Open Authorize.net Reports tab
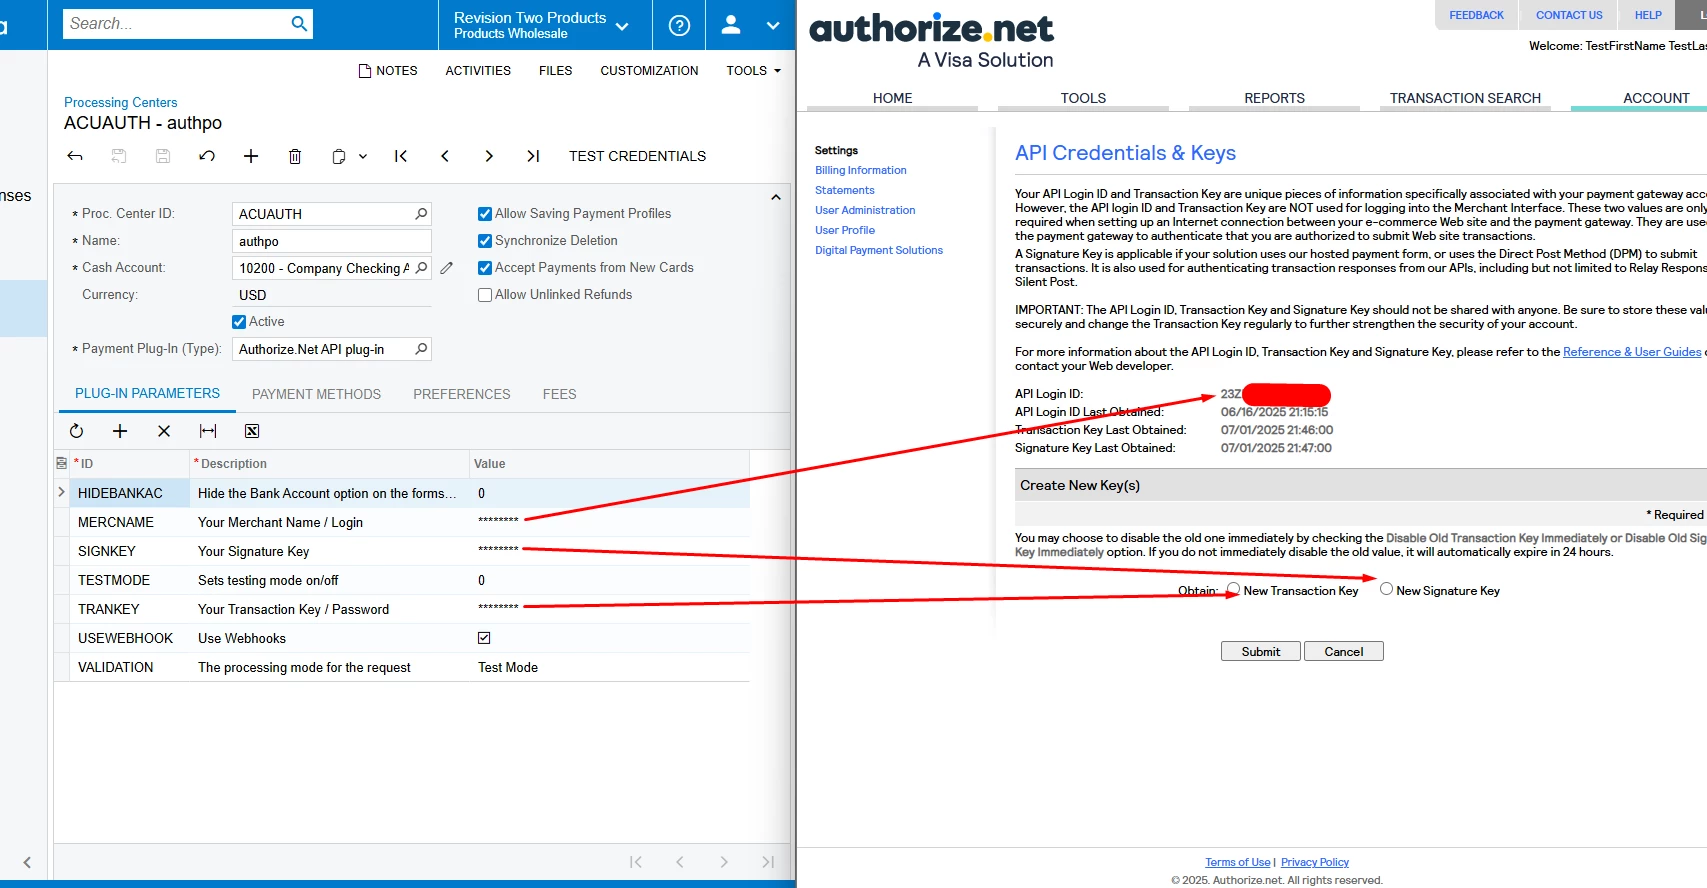The width and height of the screenshot is (1707, 888). [x=1274, y=98]
